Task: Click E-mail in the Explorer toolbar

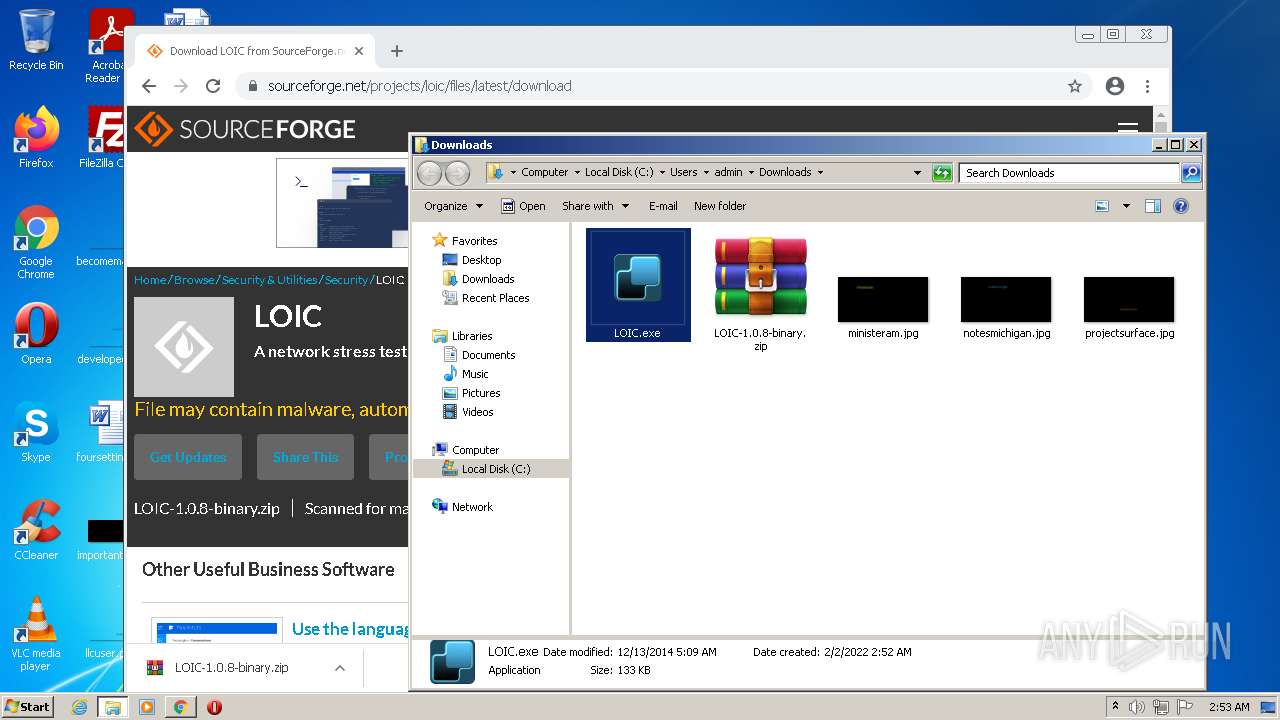Action: pos(663,206)
